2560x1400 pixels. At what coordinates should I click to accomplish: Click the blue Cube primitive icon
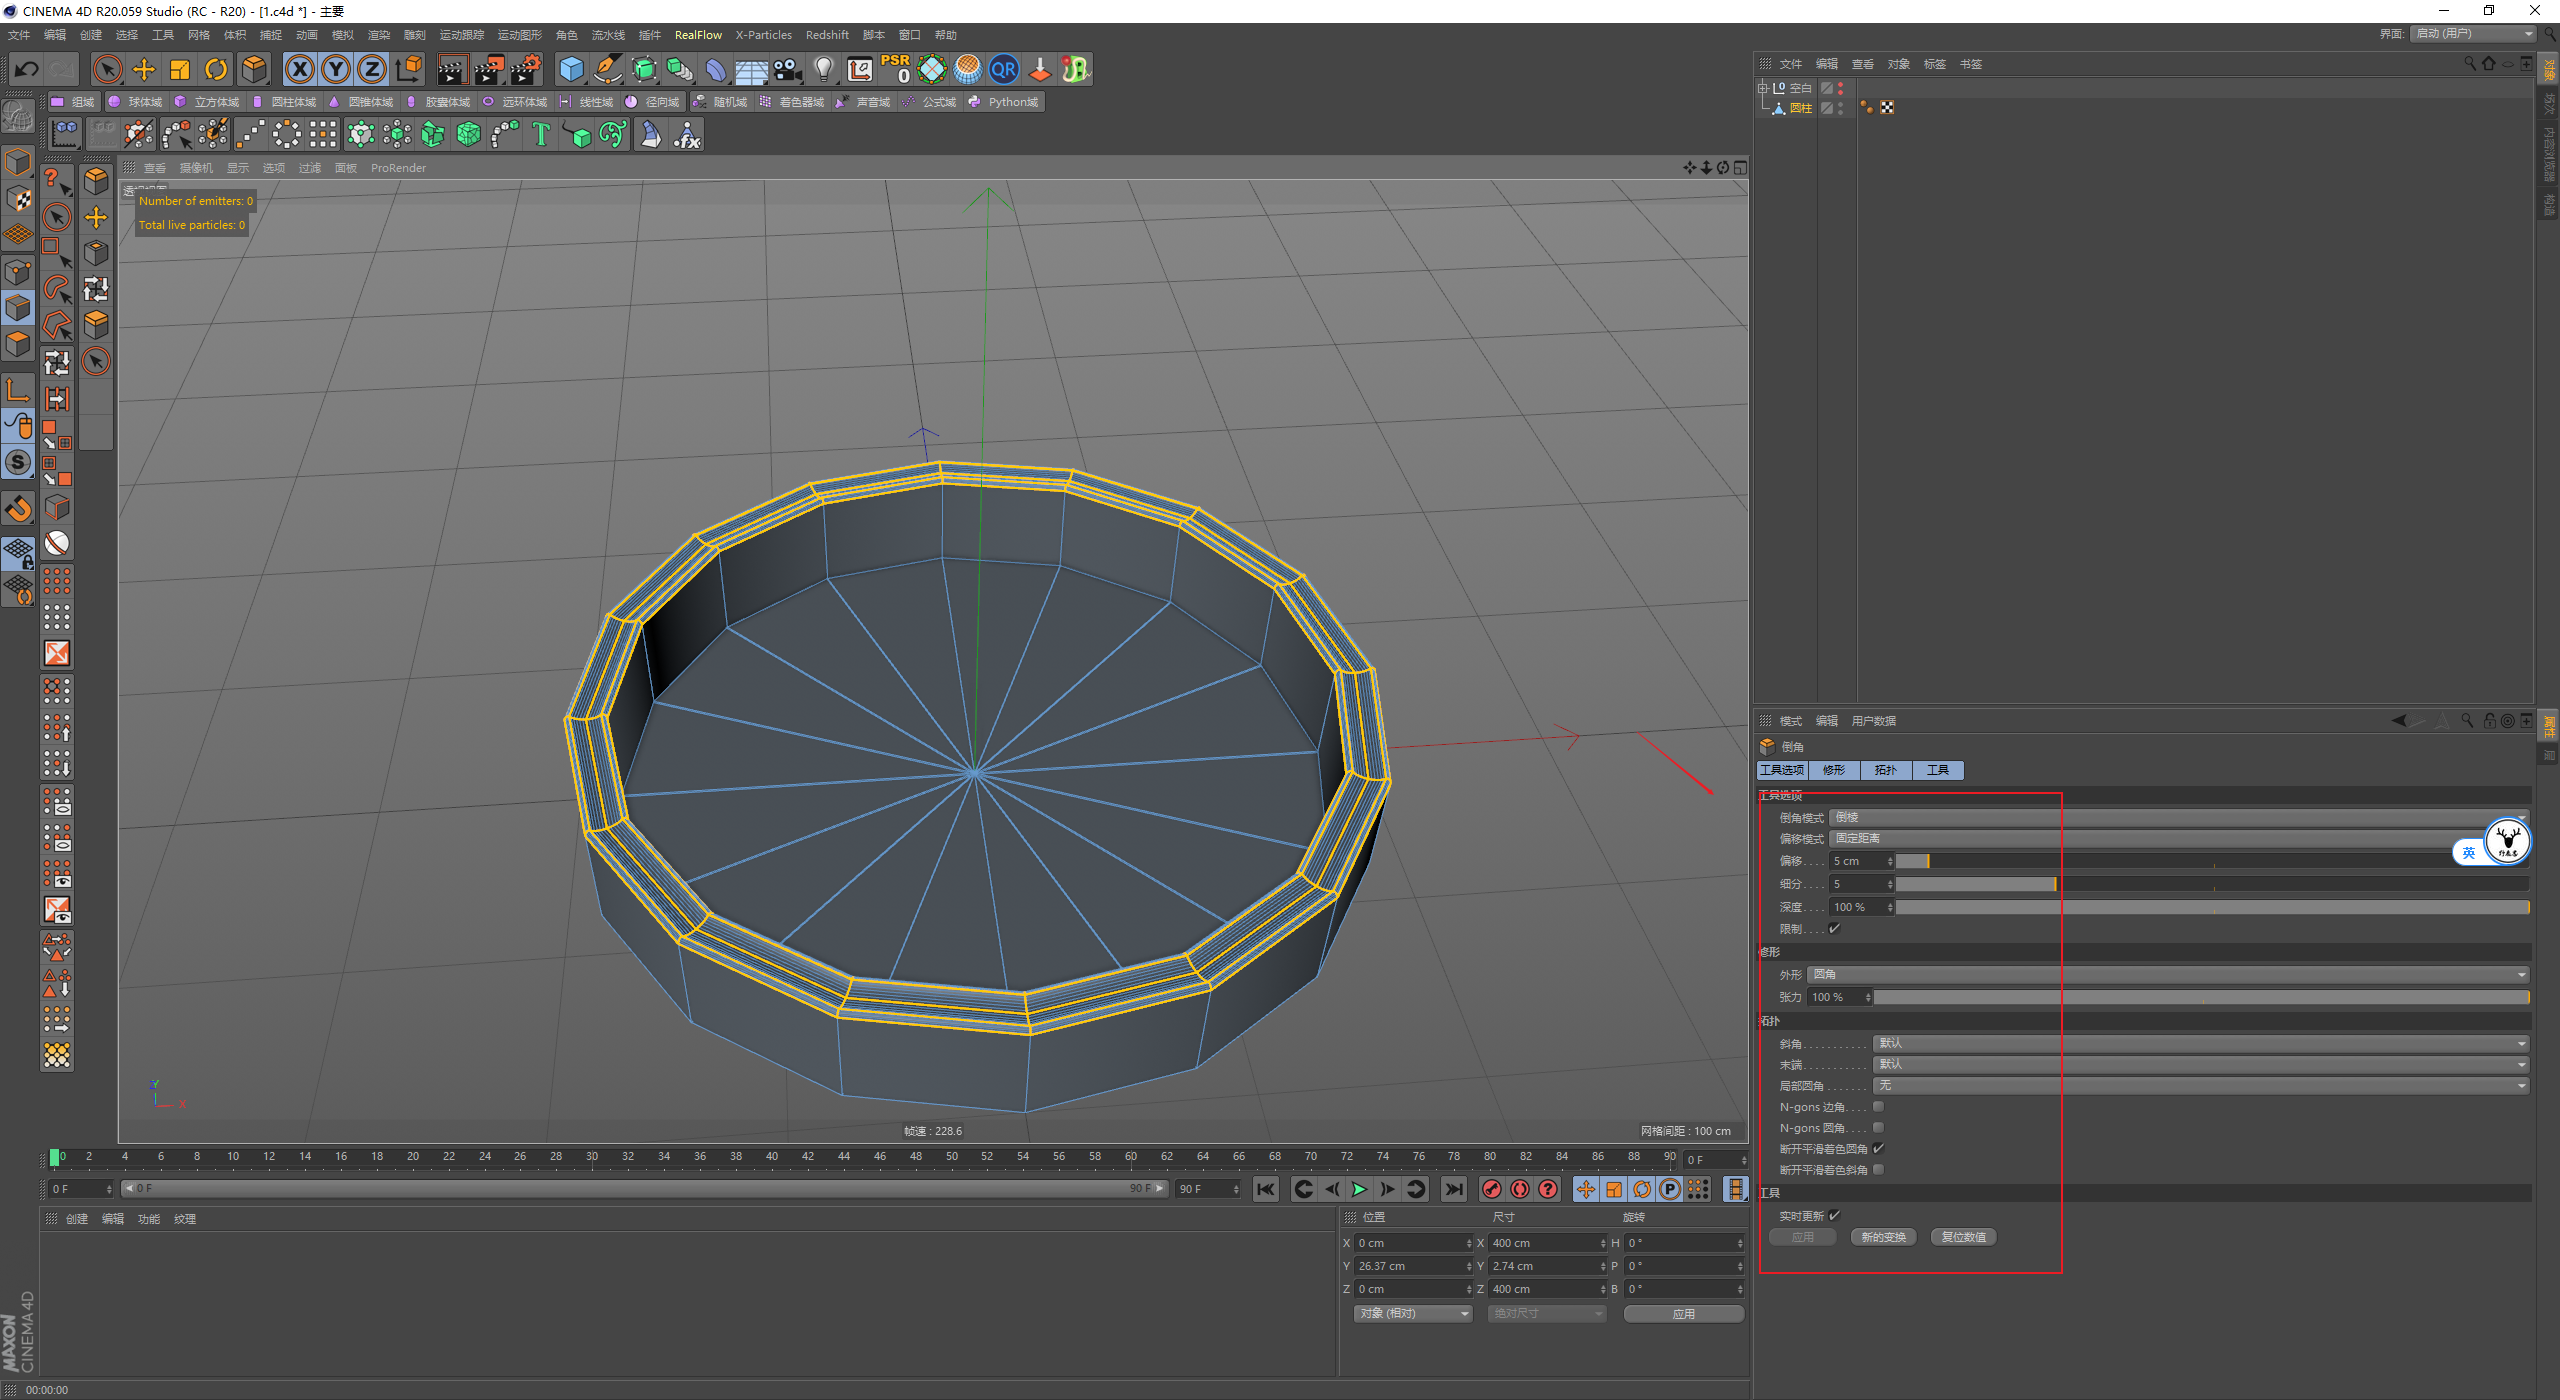571,69
